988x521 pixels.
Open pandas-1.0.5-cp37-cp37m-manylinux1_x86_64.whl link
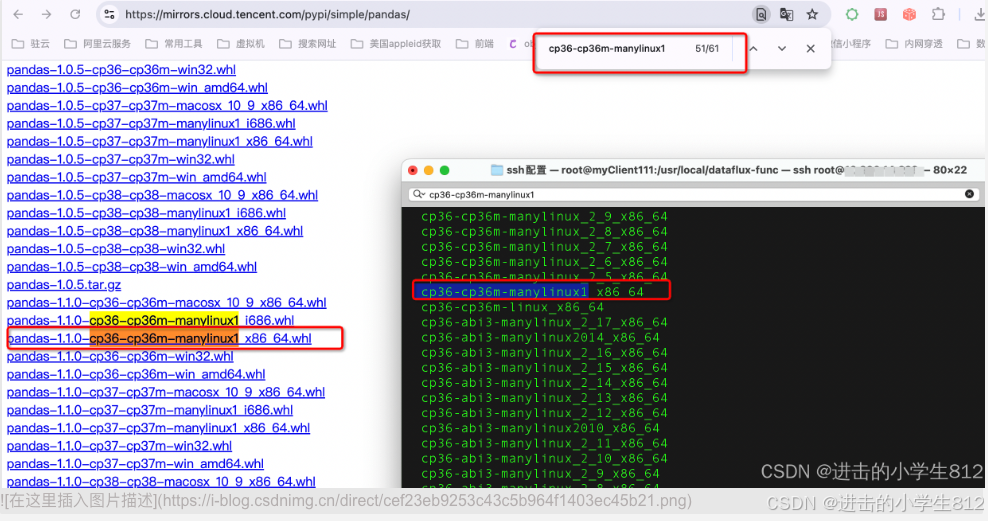159,141
